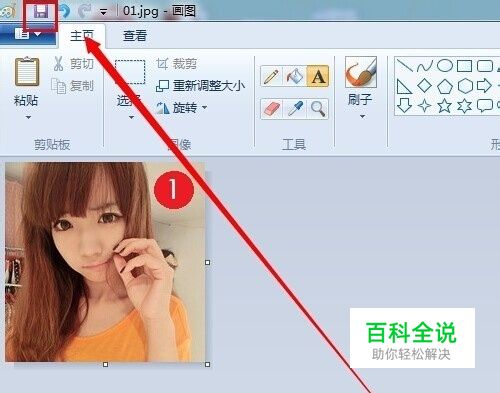500x393 pixels.
Task: Click the canvas bottom-right corner handle
Action: point(208,365)
